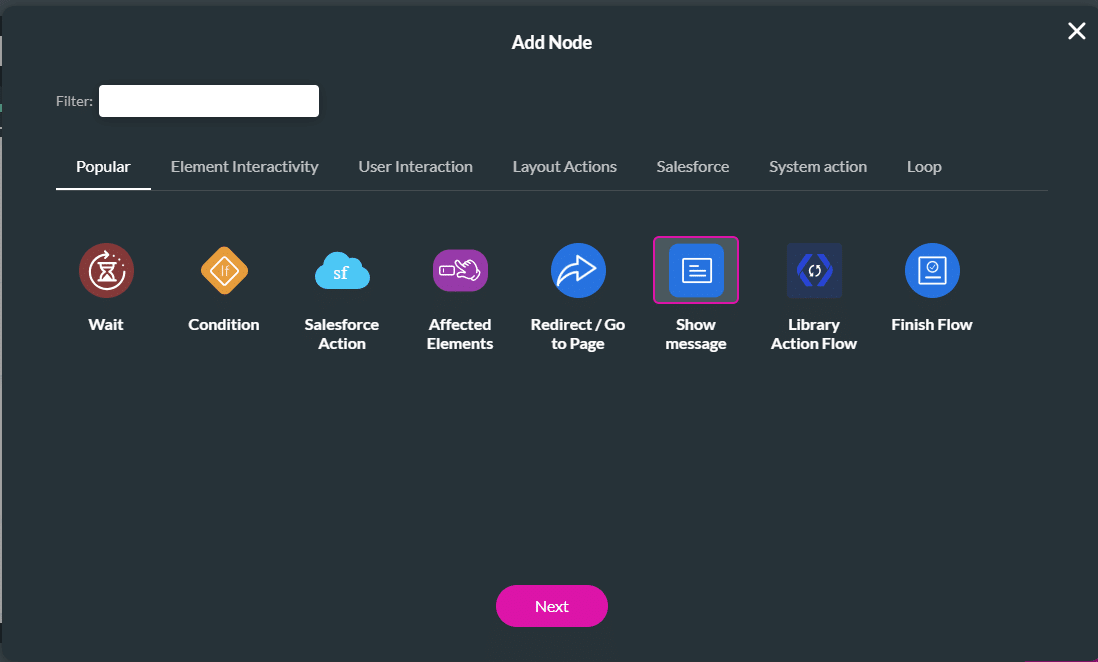
Task: Open the Loop tab
Action: pos(923,167)
